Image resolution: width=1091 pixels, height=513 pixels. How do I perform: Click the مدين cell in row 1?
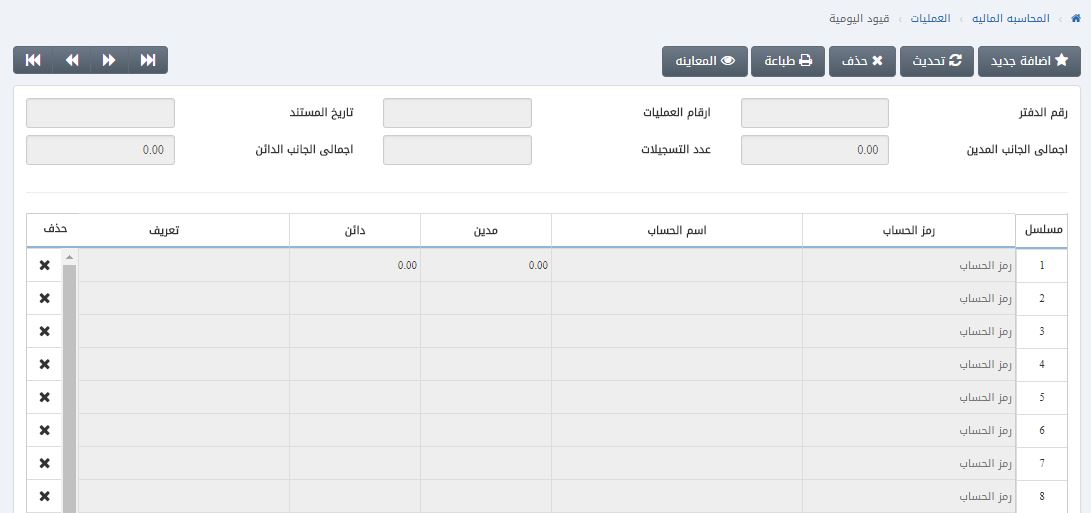(486, 266)
